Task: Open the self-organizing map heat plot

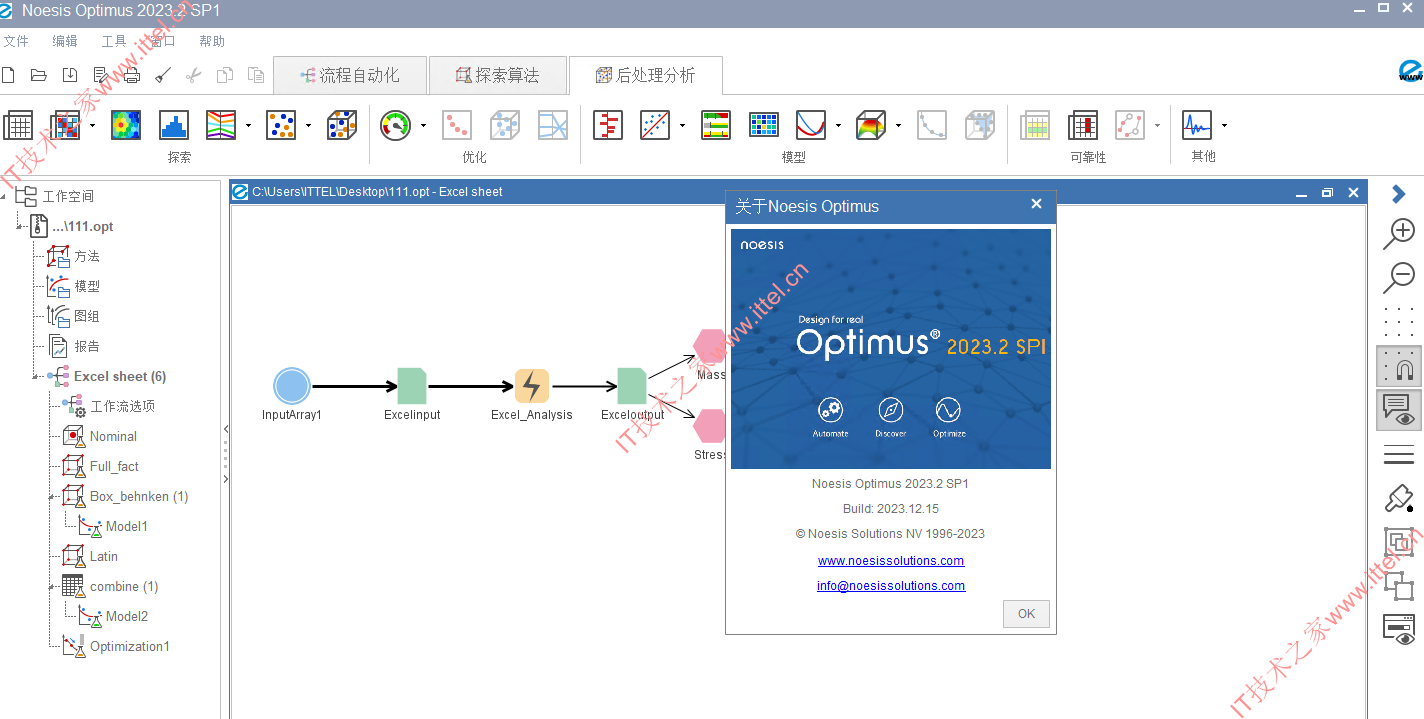Action: (x=126, y=125)
